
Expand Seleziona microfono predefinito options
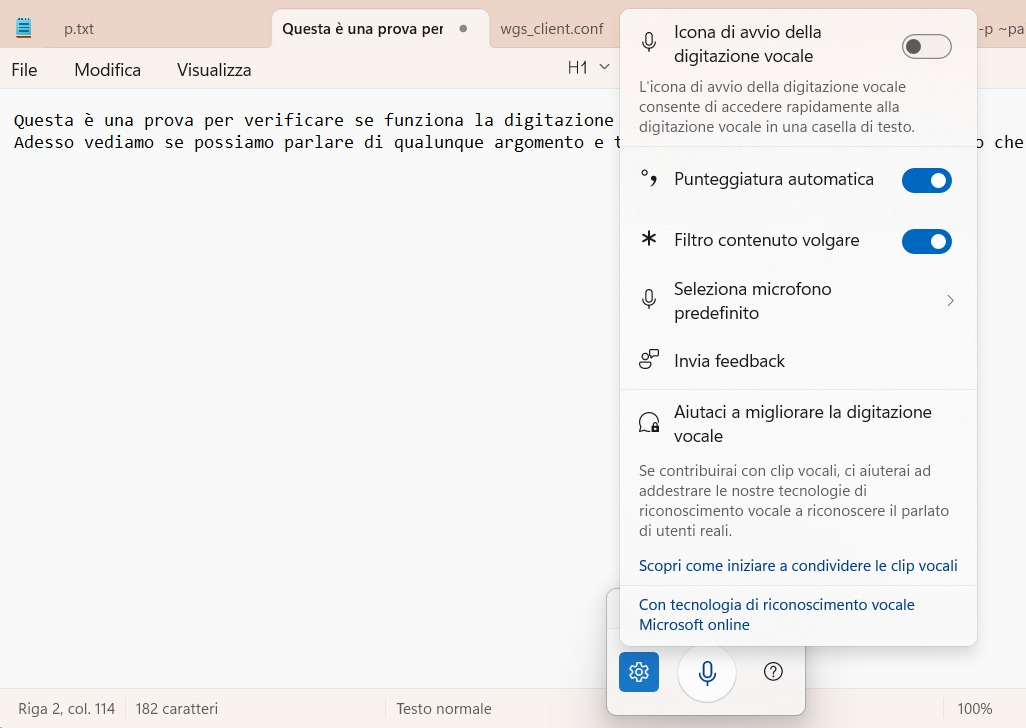pyautogui.click(x=950, y=300)
